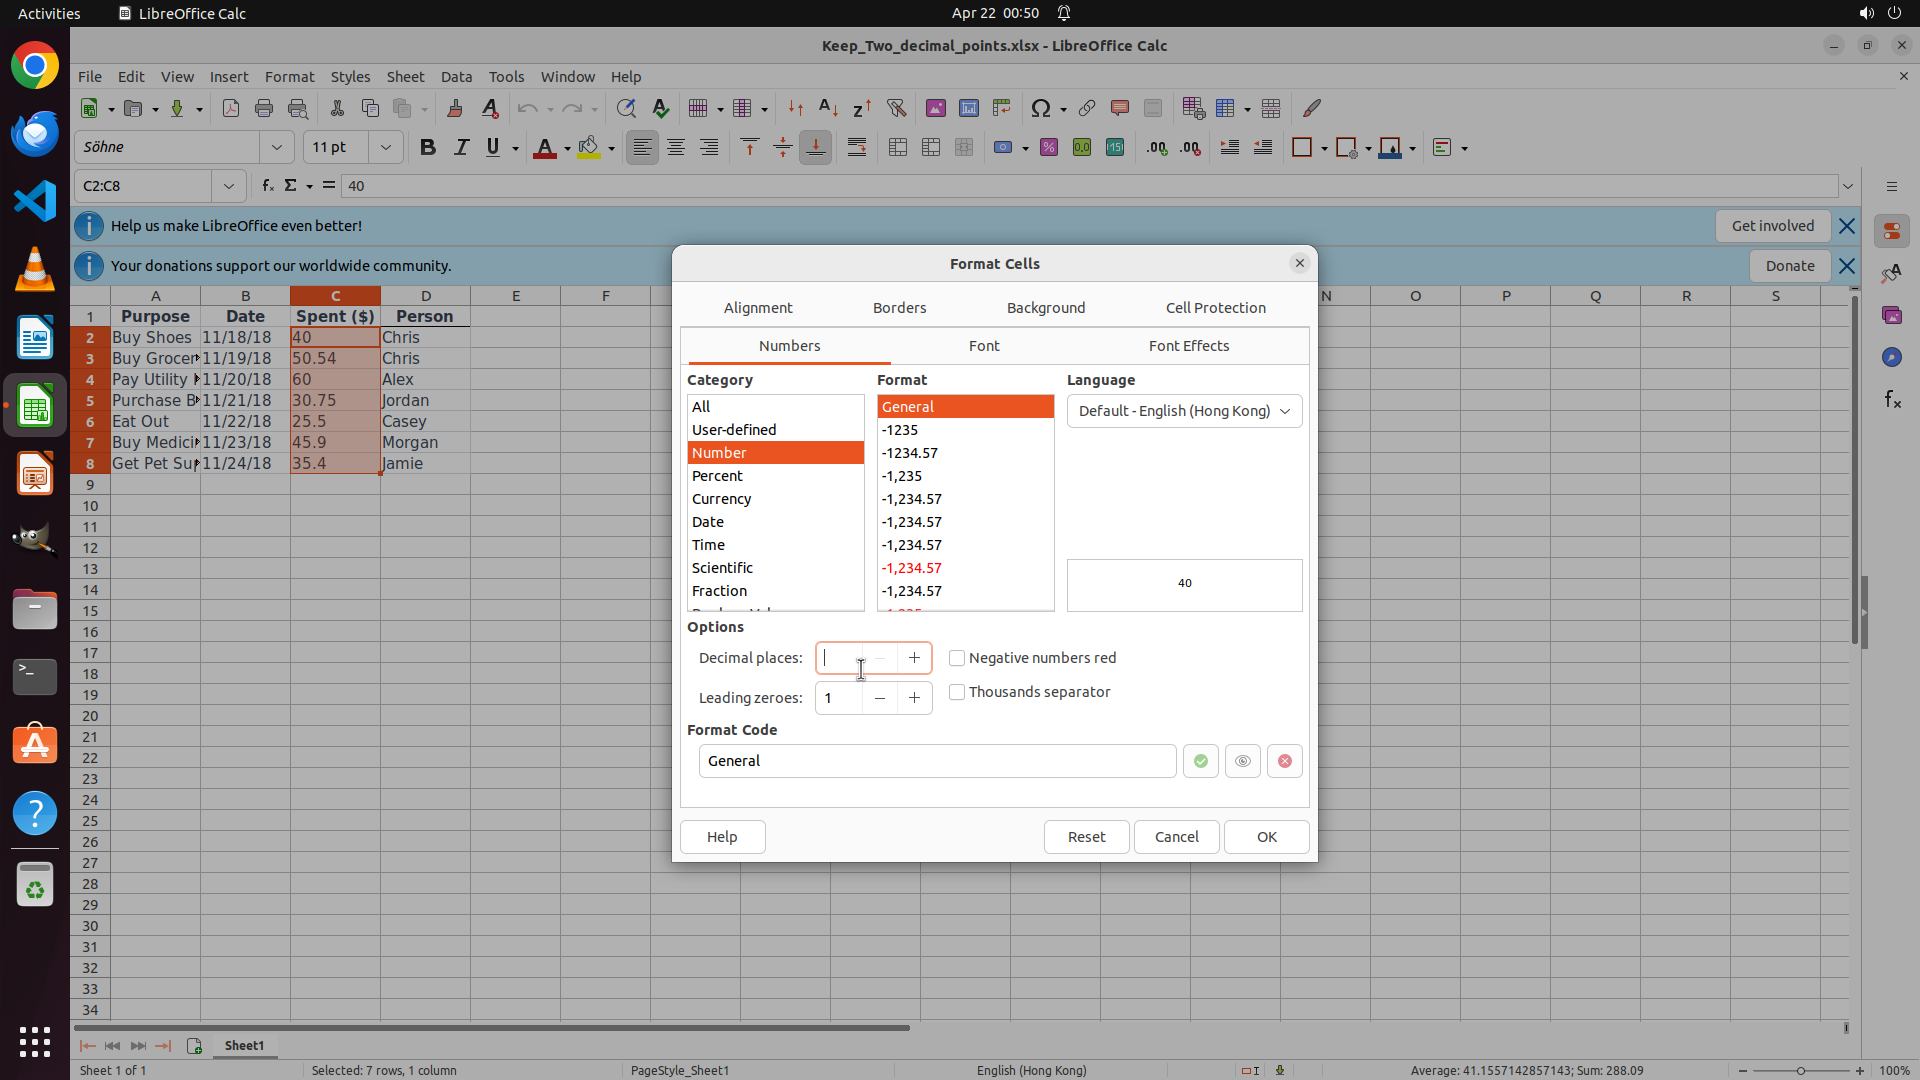Viewport: 1920px width, 1080px height.
Task: Click the Center Horizontally alignment icon
Action: [x=676, y=147]
